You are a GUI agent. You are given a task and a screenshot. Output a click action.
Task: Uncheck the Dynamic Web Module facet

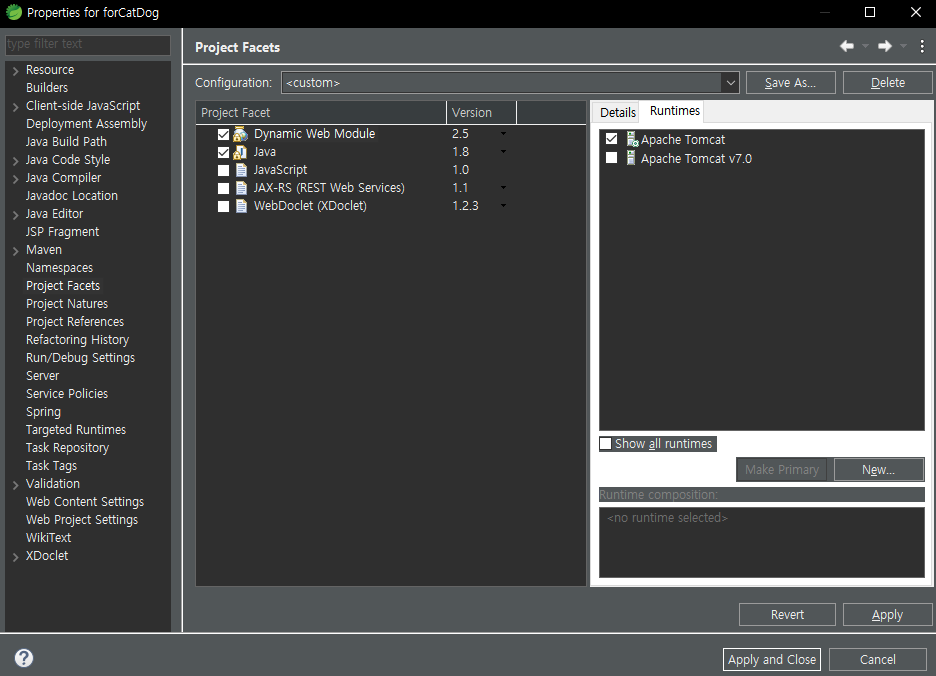click(x=223, y=134)
